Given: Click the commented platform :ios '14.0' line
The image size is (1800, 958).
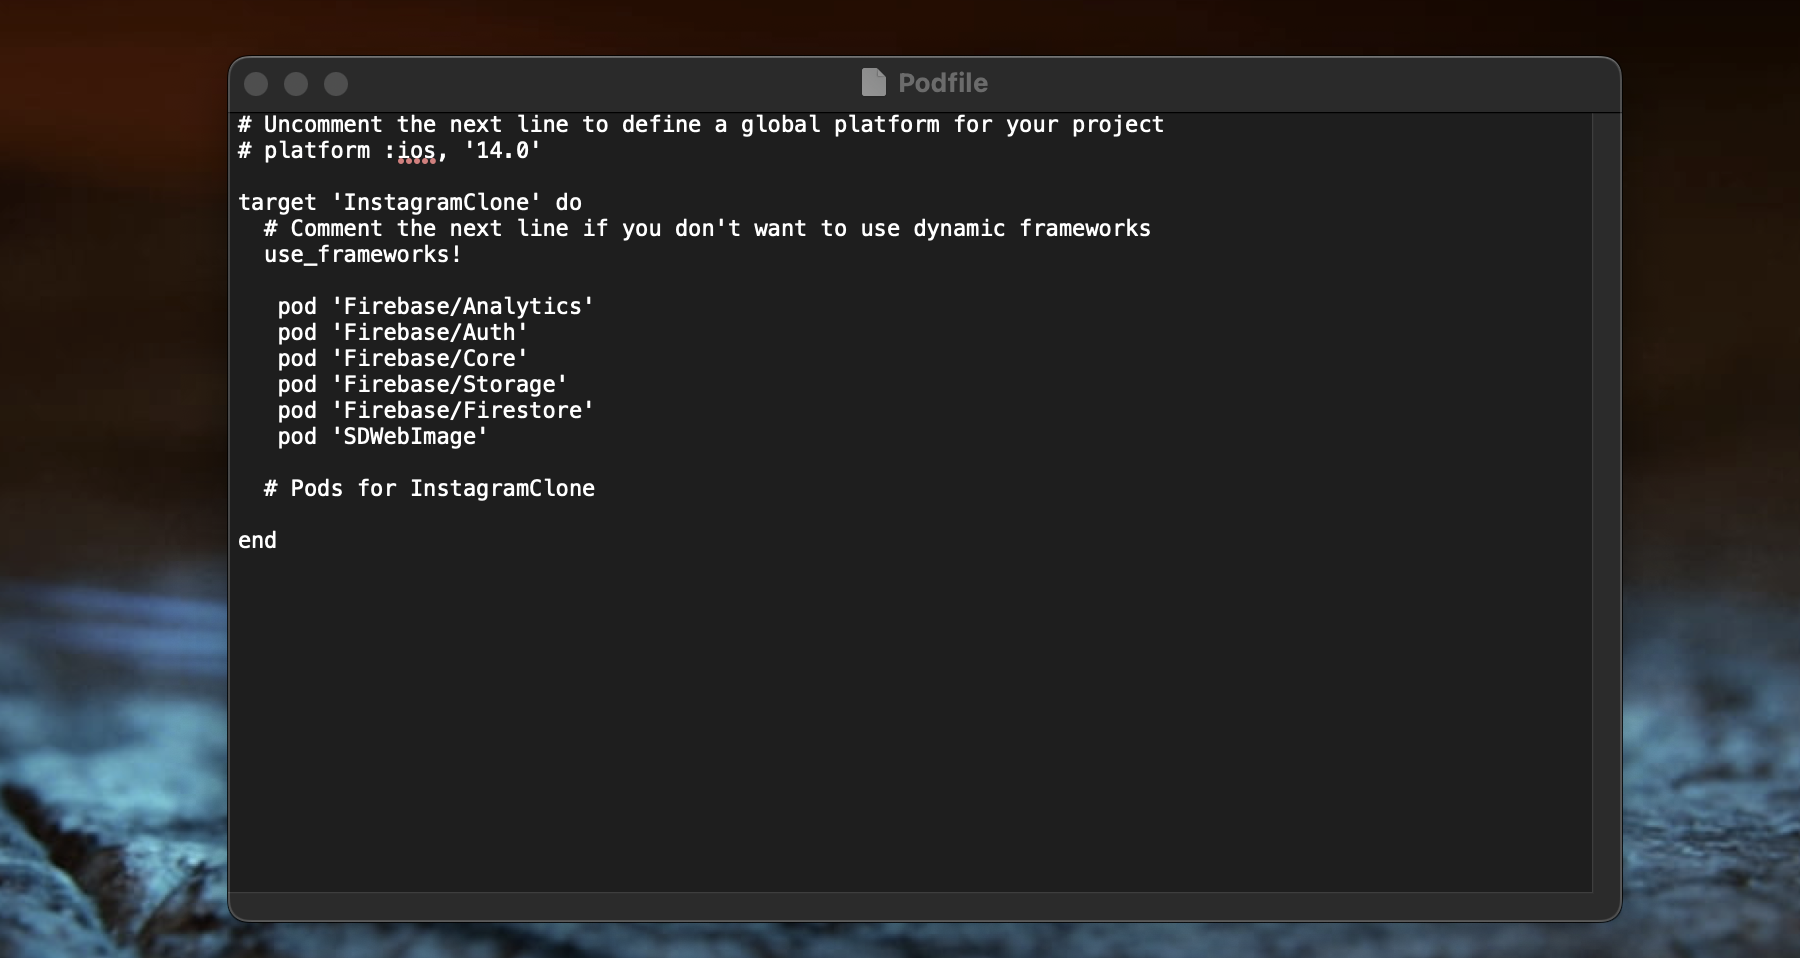Looking at the screenshot, I should coord(388,150).
